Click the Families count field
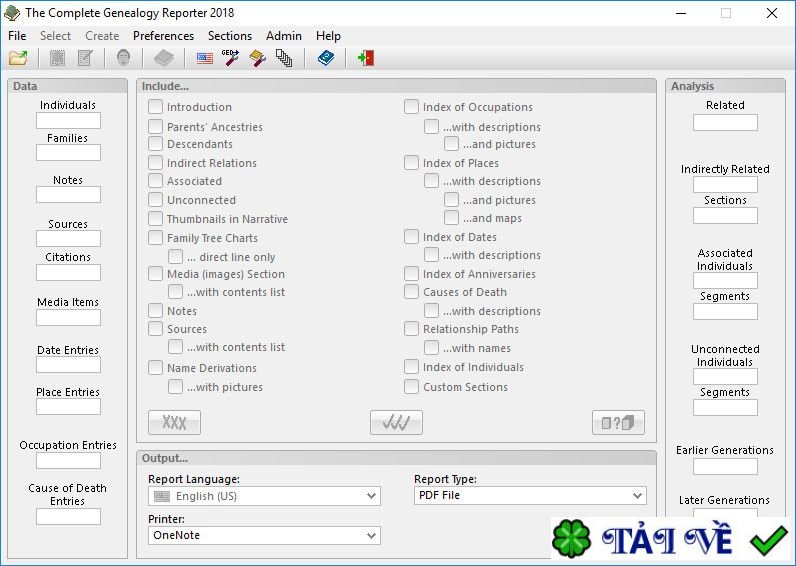 point(69,152)
